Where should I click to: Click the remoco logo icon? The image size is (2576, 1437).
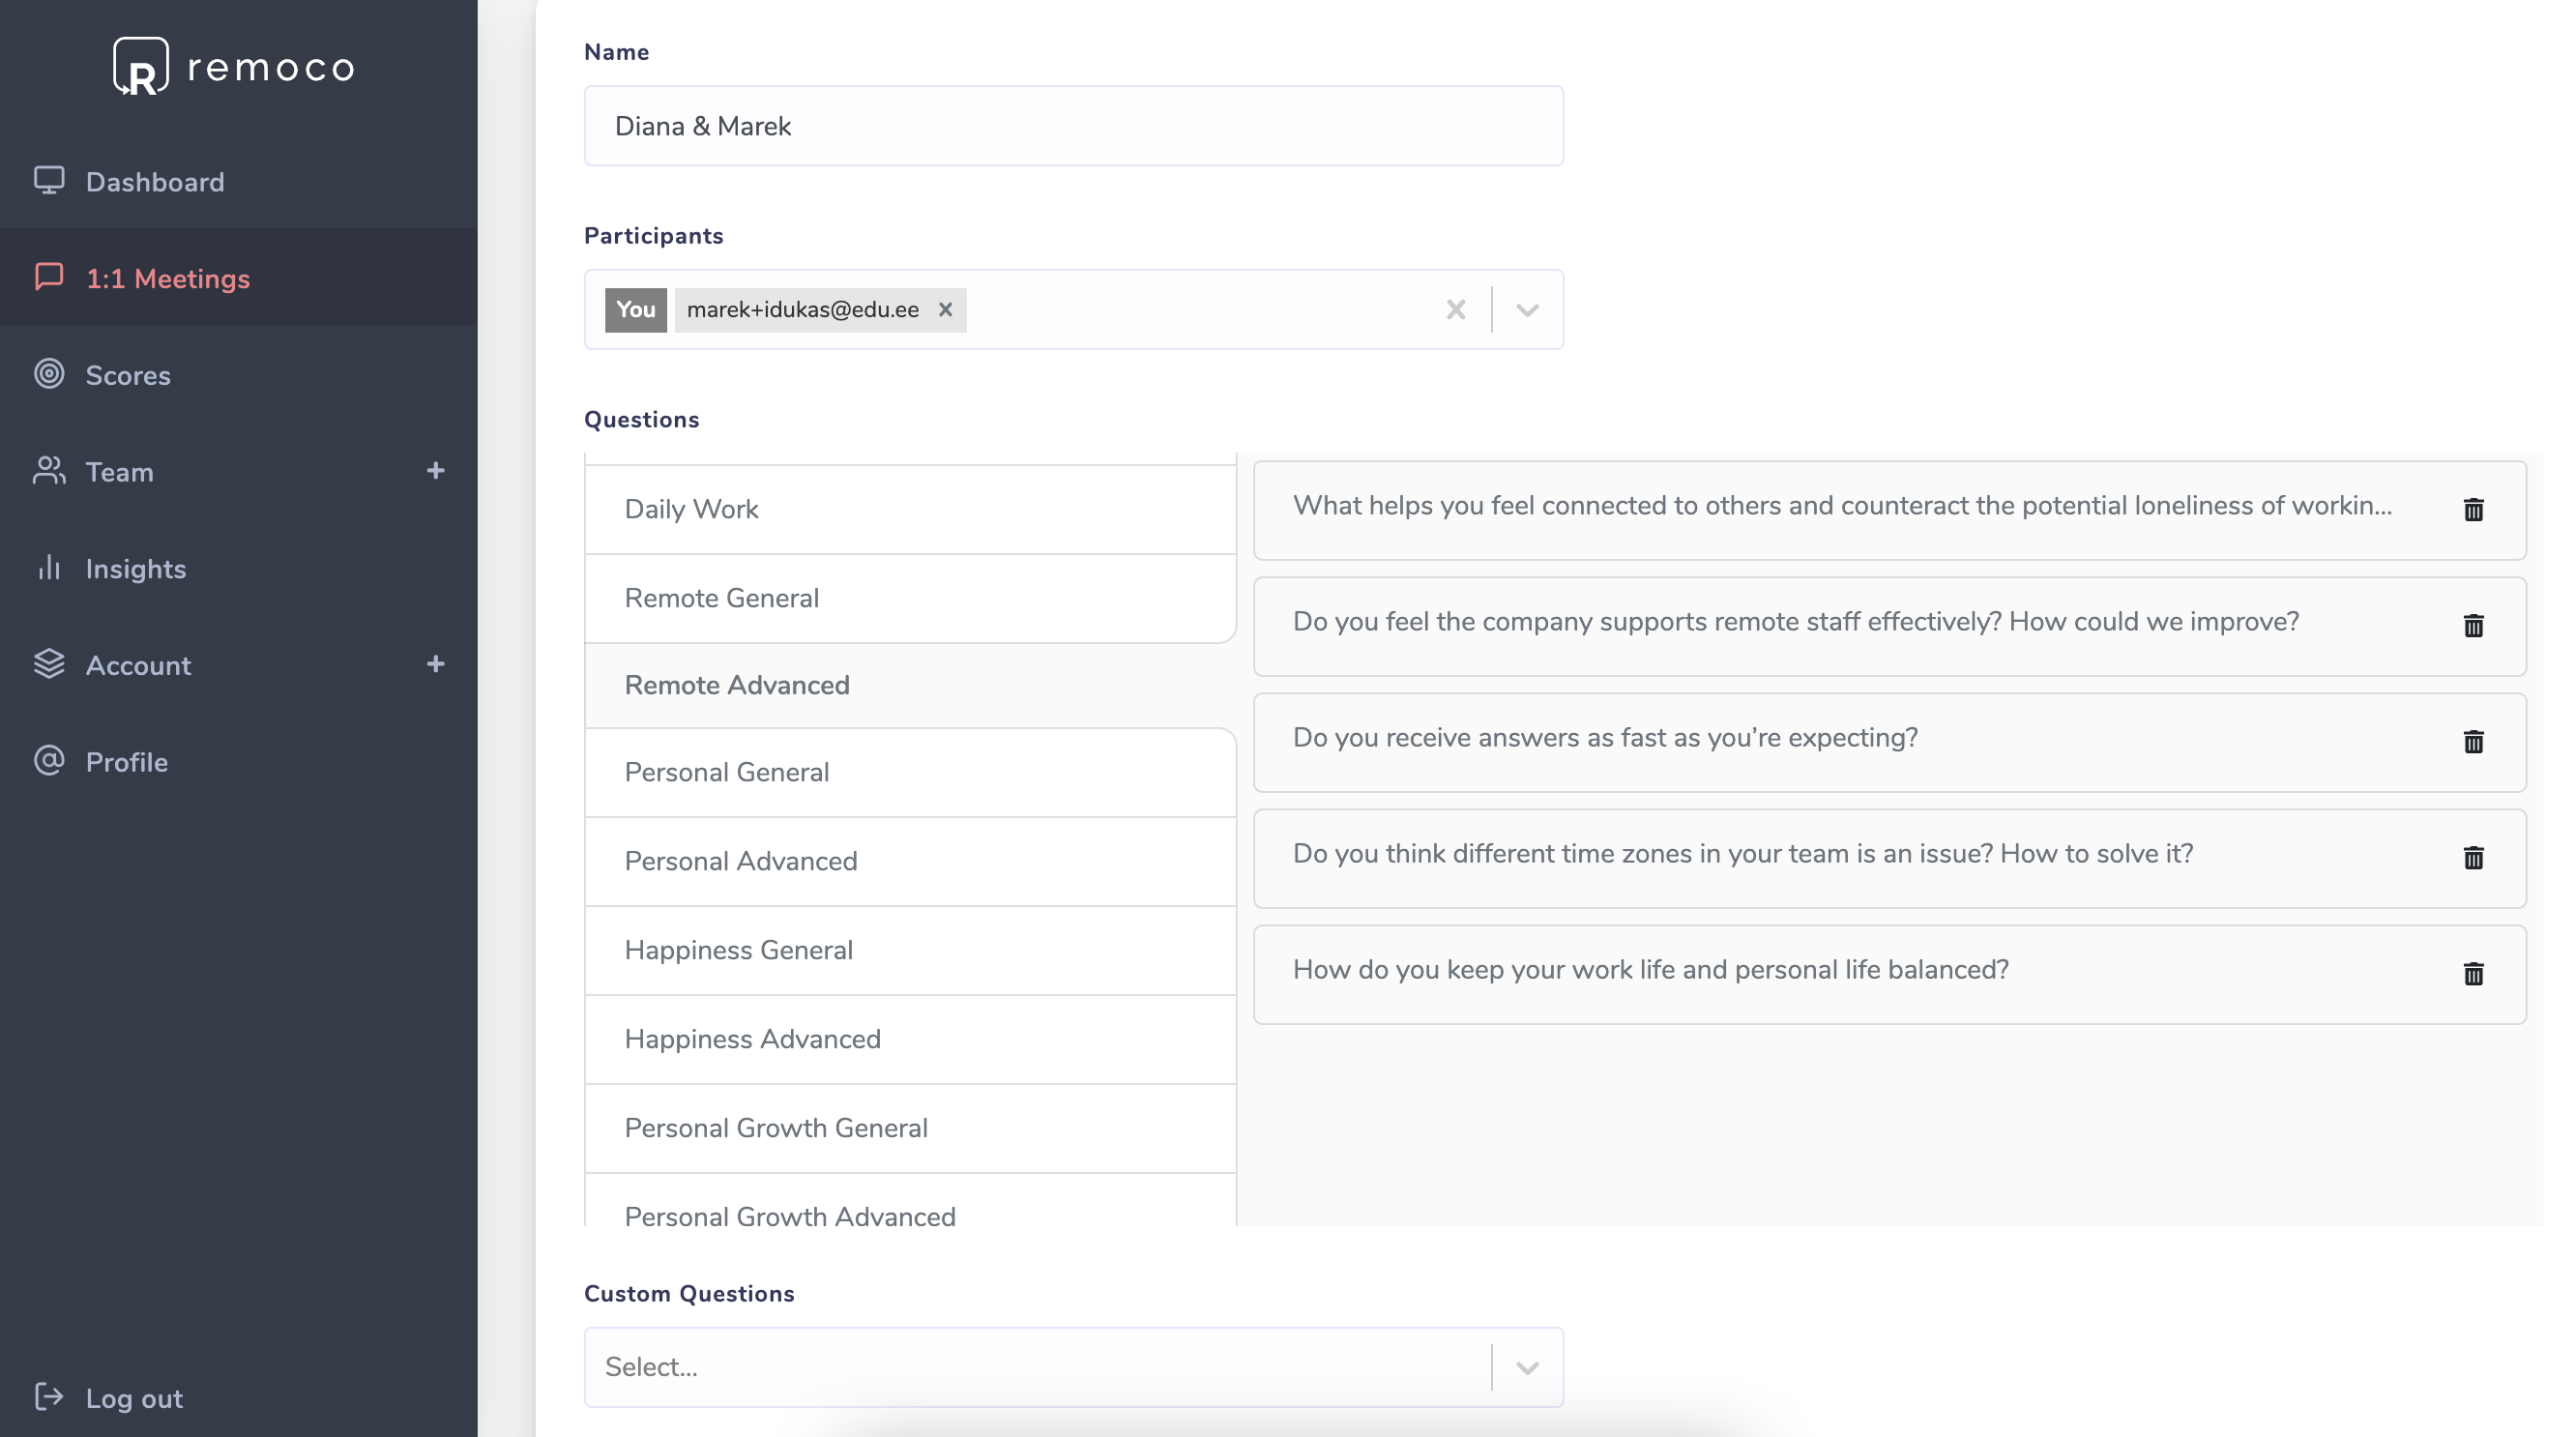pyautogui.click(x=140, y=67)
